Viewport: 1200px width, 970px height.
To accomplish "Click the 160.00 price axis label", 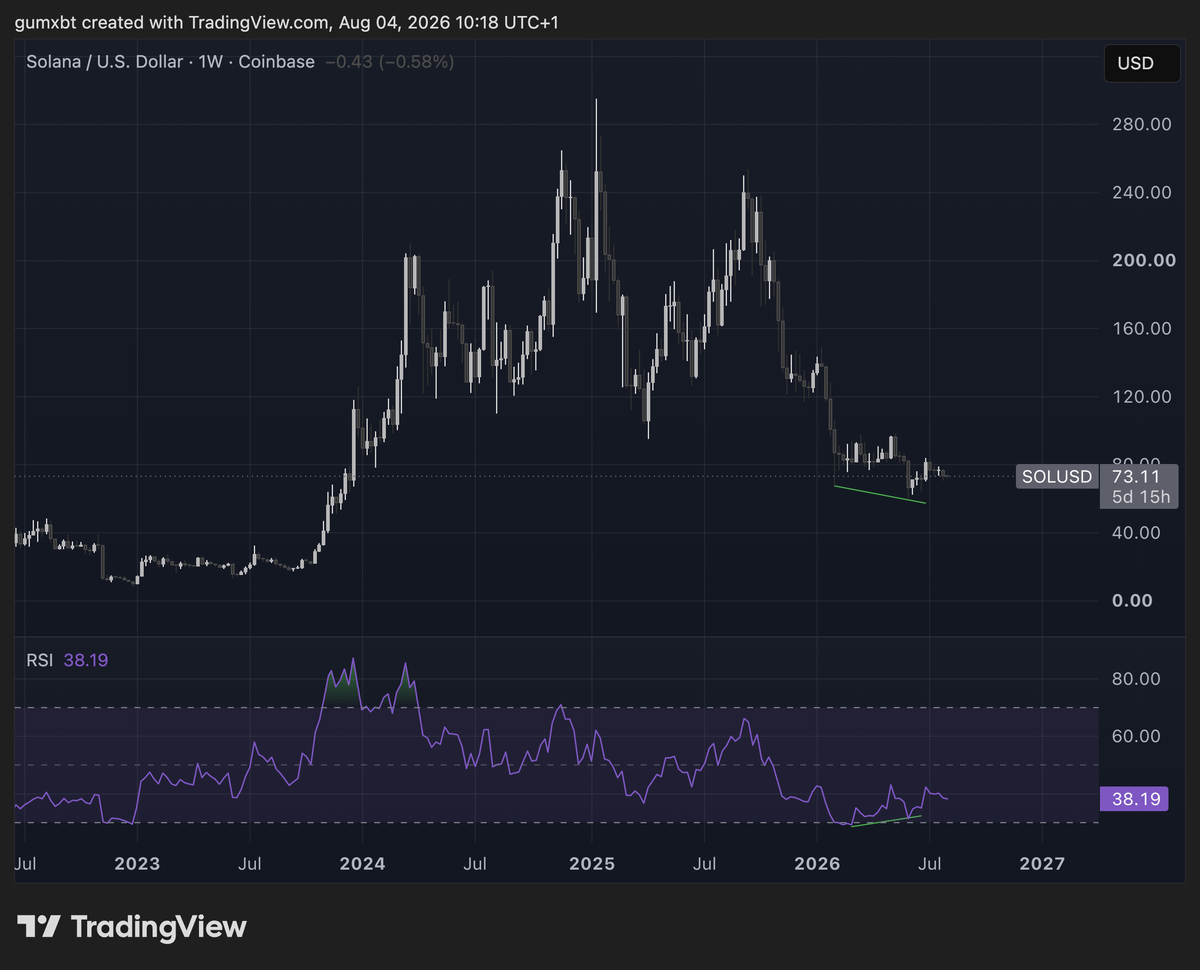I will (x=1144, y=328).
